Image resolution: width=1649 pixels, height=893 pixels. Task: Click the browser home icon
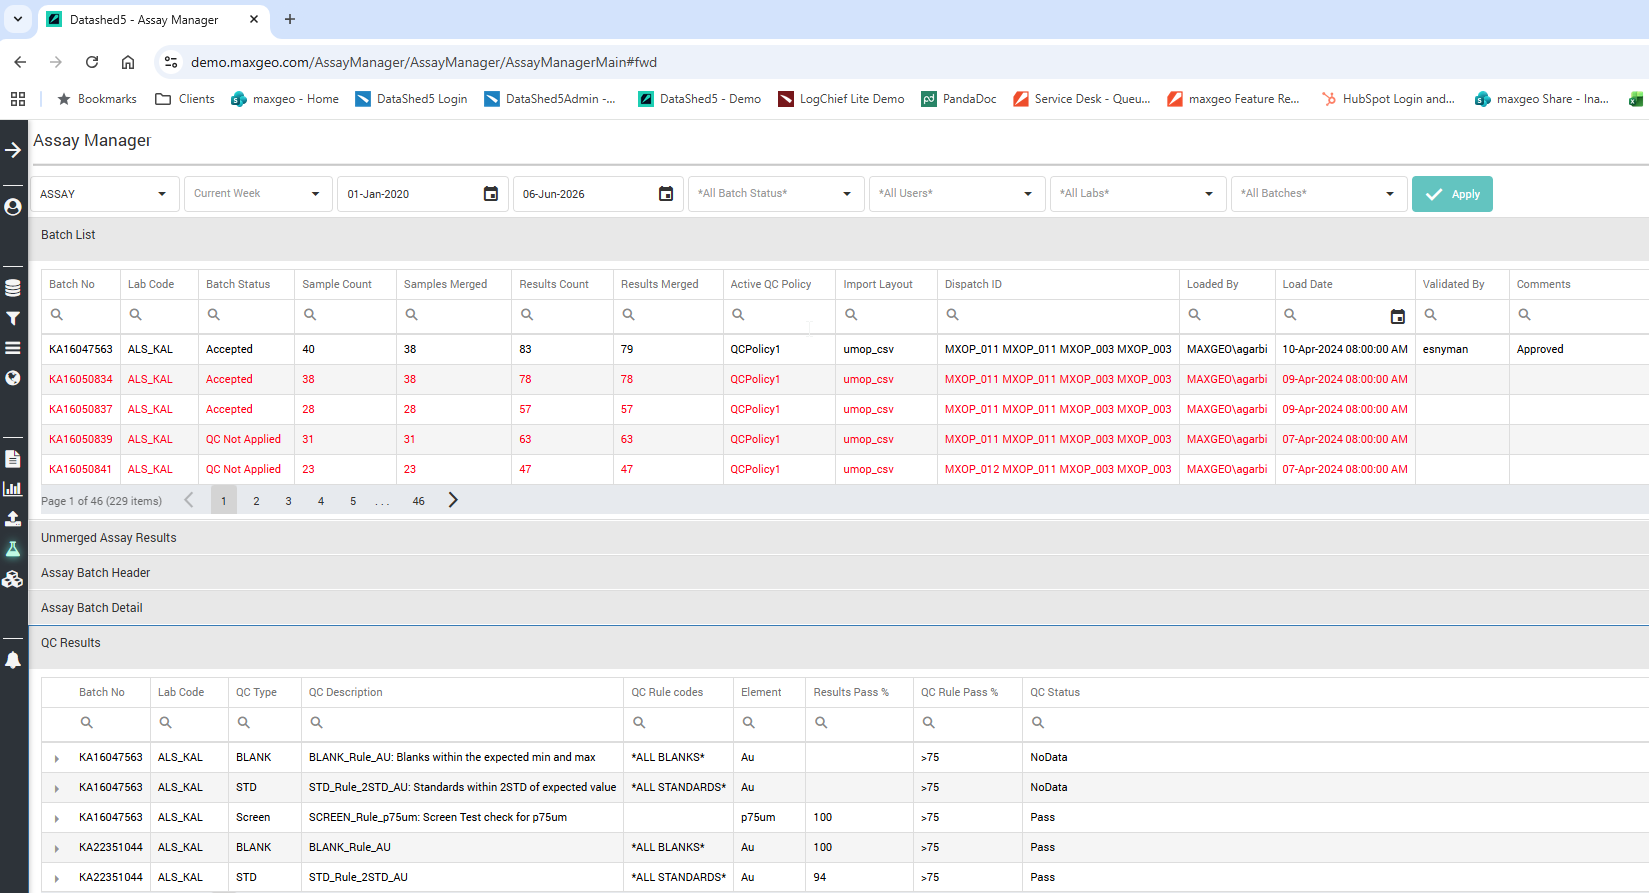pyautogui.click(x=128, y=62)
